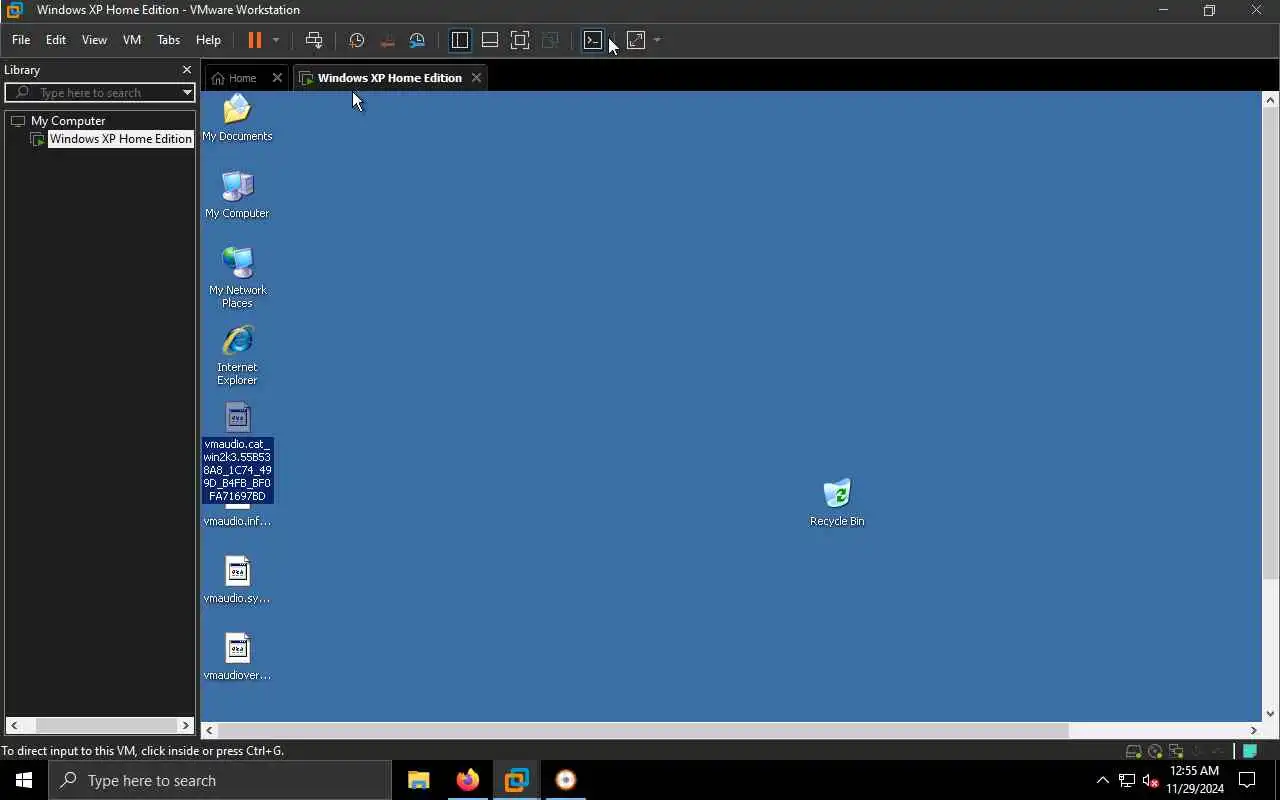The image size is (1280, 800).
Task: Open the VM menu
Action: point(132,40)
